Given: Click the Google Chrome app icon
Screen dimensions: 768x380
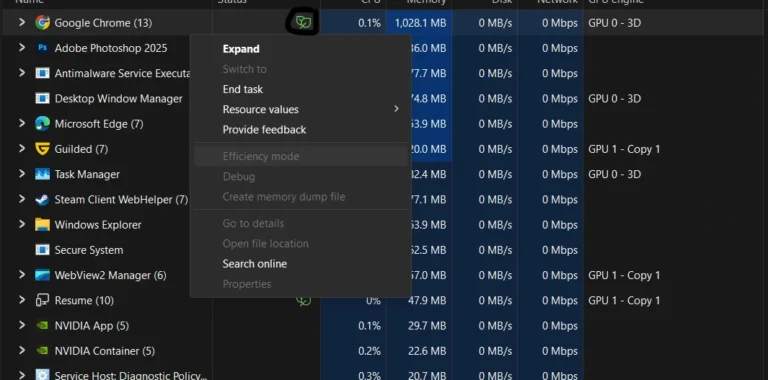Looking at the screenshot, I should (x=43, y=23).
